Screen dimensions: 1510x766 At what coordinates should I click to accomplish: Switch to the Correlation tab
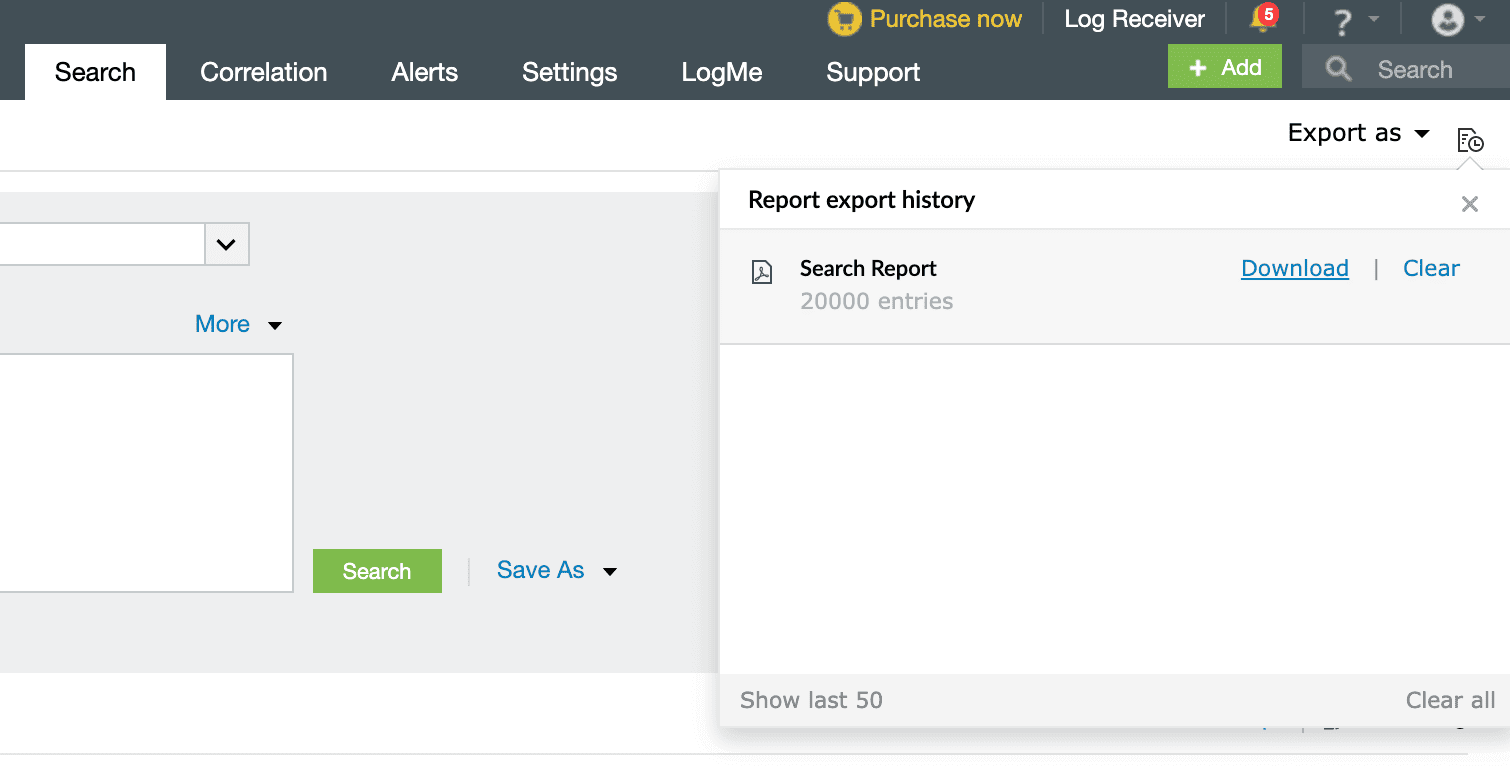pyautogui.click(x=263, y=72)
